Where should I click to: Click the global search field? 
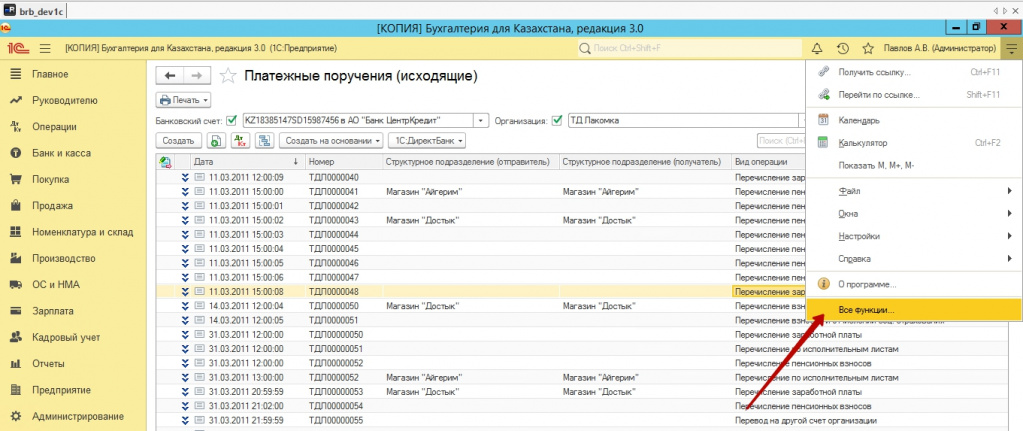tap(690, 48)
